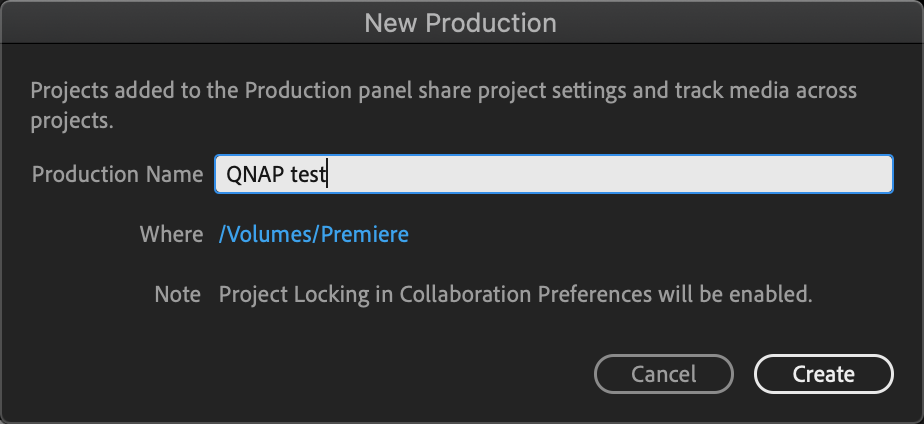The width and height of the screenshot is (924, 424).
Task: Click the Project Locking note text
Action: click(515, 295)
